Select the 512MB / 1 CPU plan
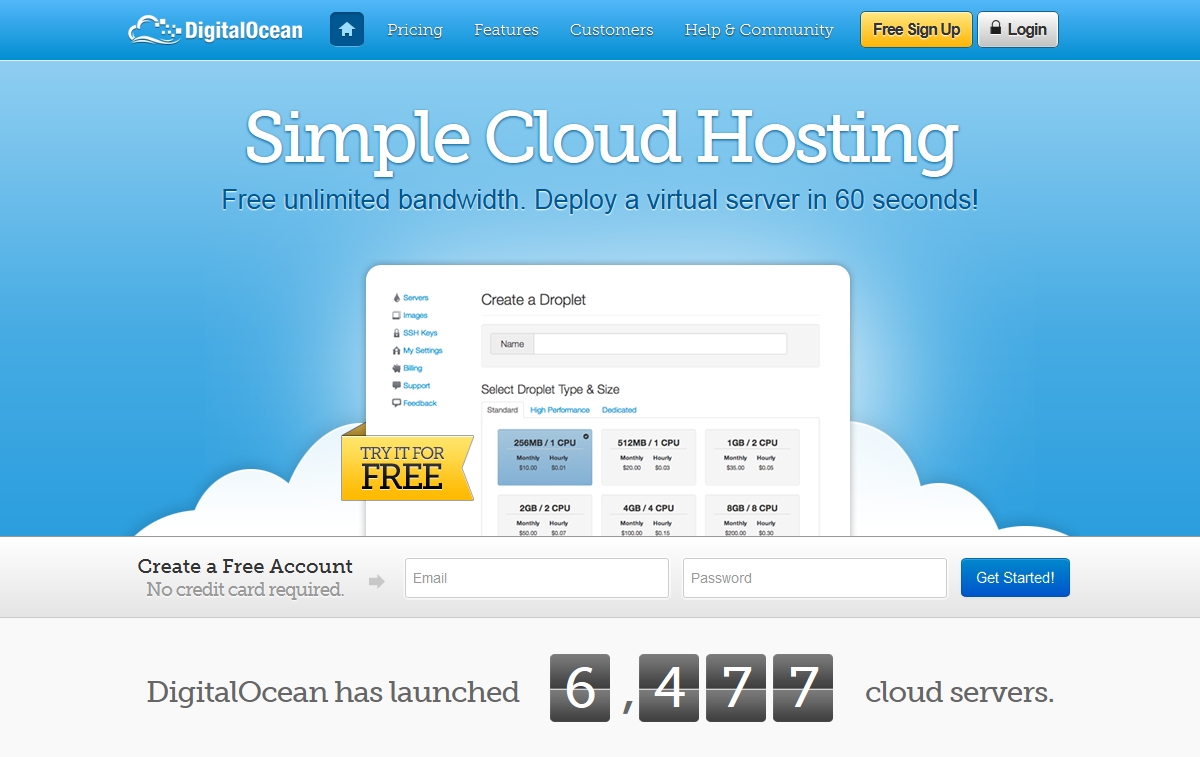Viewport: 1200px width, 757px height. pyautogui.click(x=648, y=457)
